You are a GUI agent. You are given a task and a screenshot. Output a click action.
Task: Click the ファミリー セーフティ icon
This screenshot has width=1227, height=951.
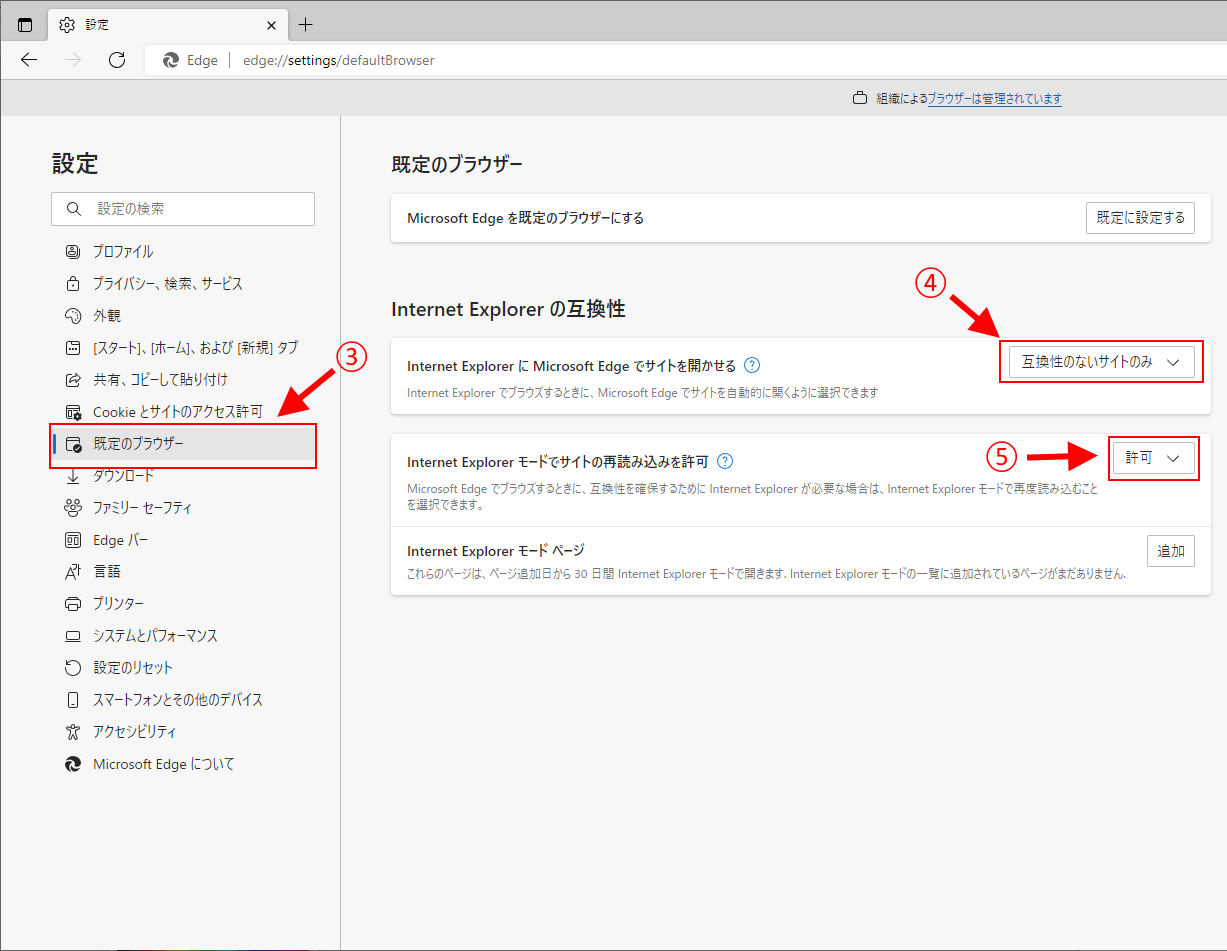click(72, 508)
